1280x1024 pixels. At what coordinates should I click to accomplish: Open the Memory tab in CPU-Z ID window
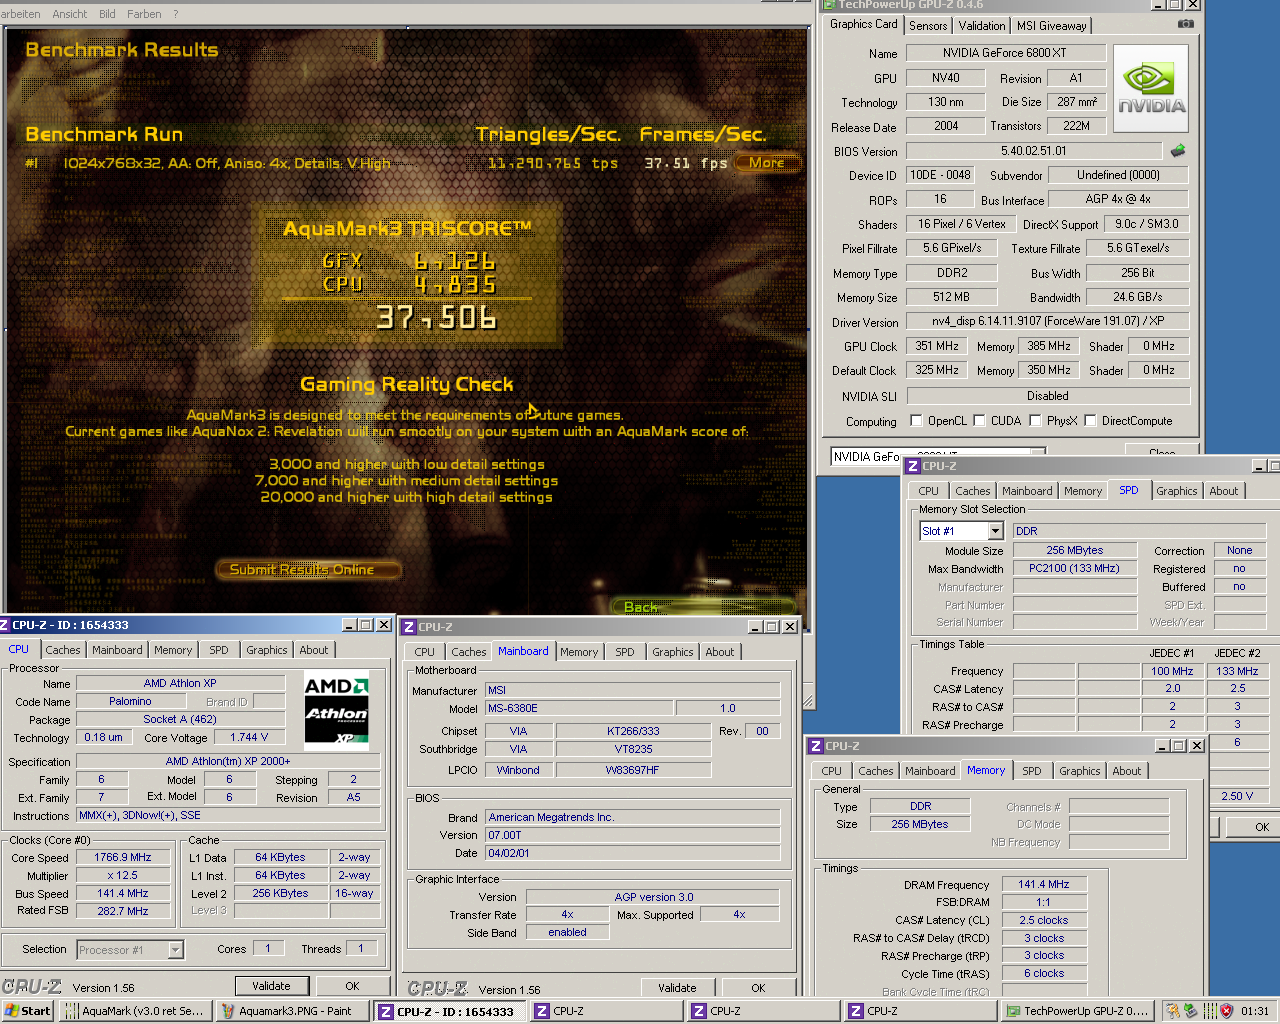173,650
